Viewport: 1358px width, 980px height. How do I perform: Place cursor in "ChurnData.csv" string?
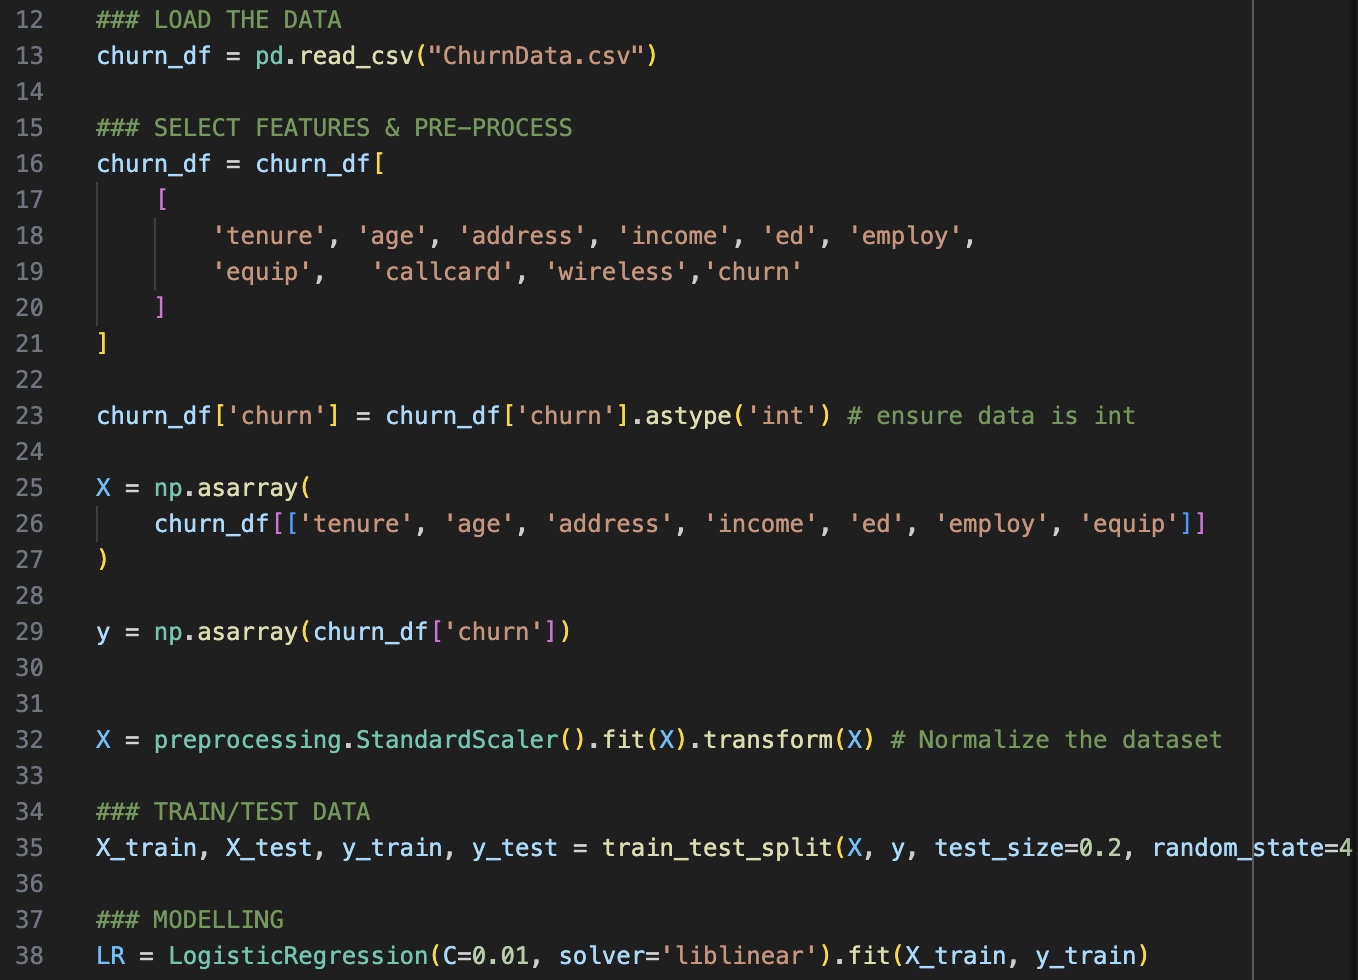coord(536,56)
